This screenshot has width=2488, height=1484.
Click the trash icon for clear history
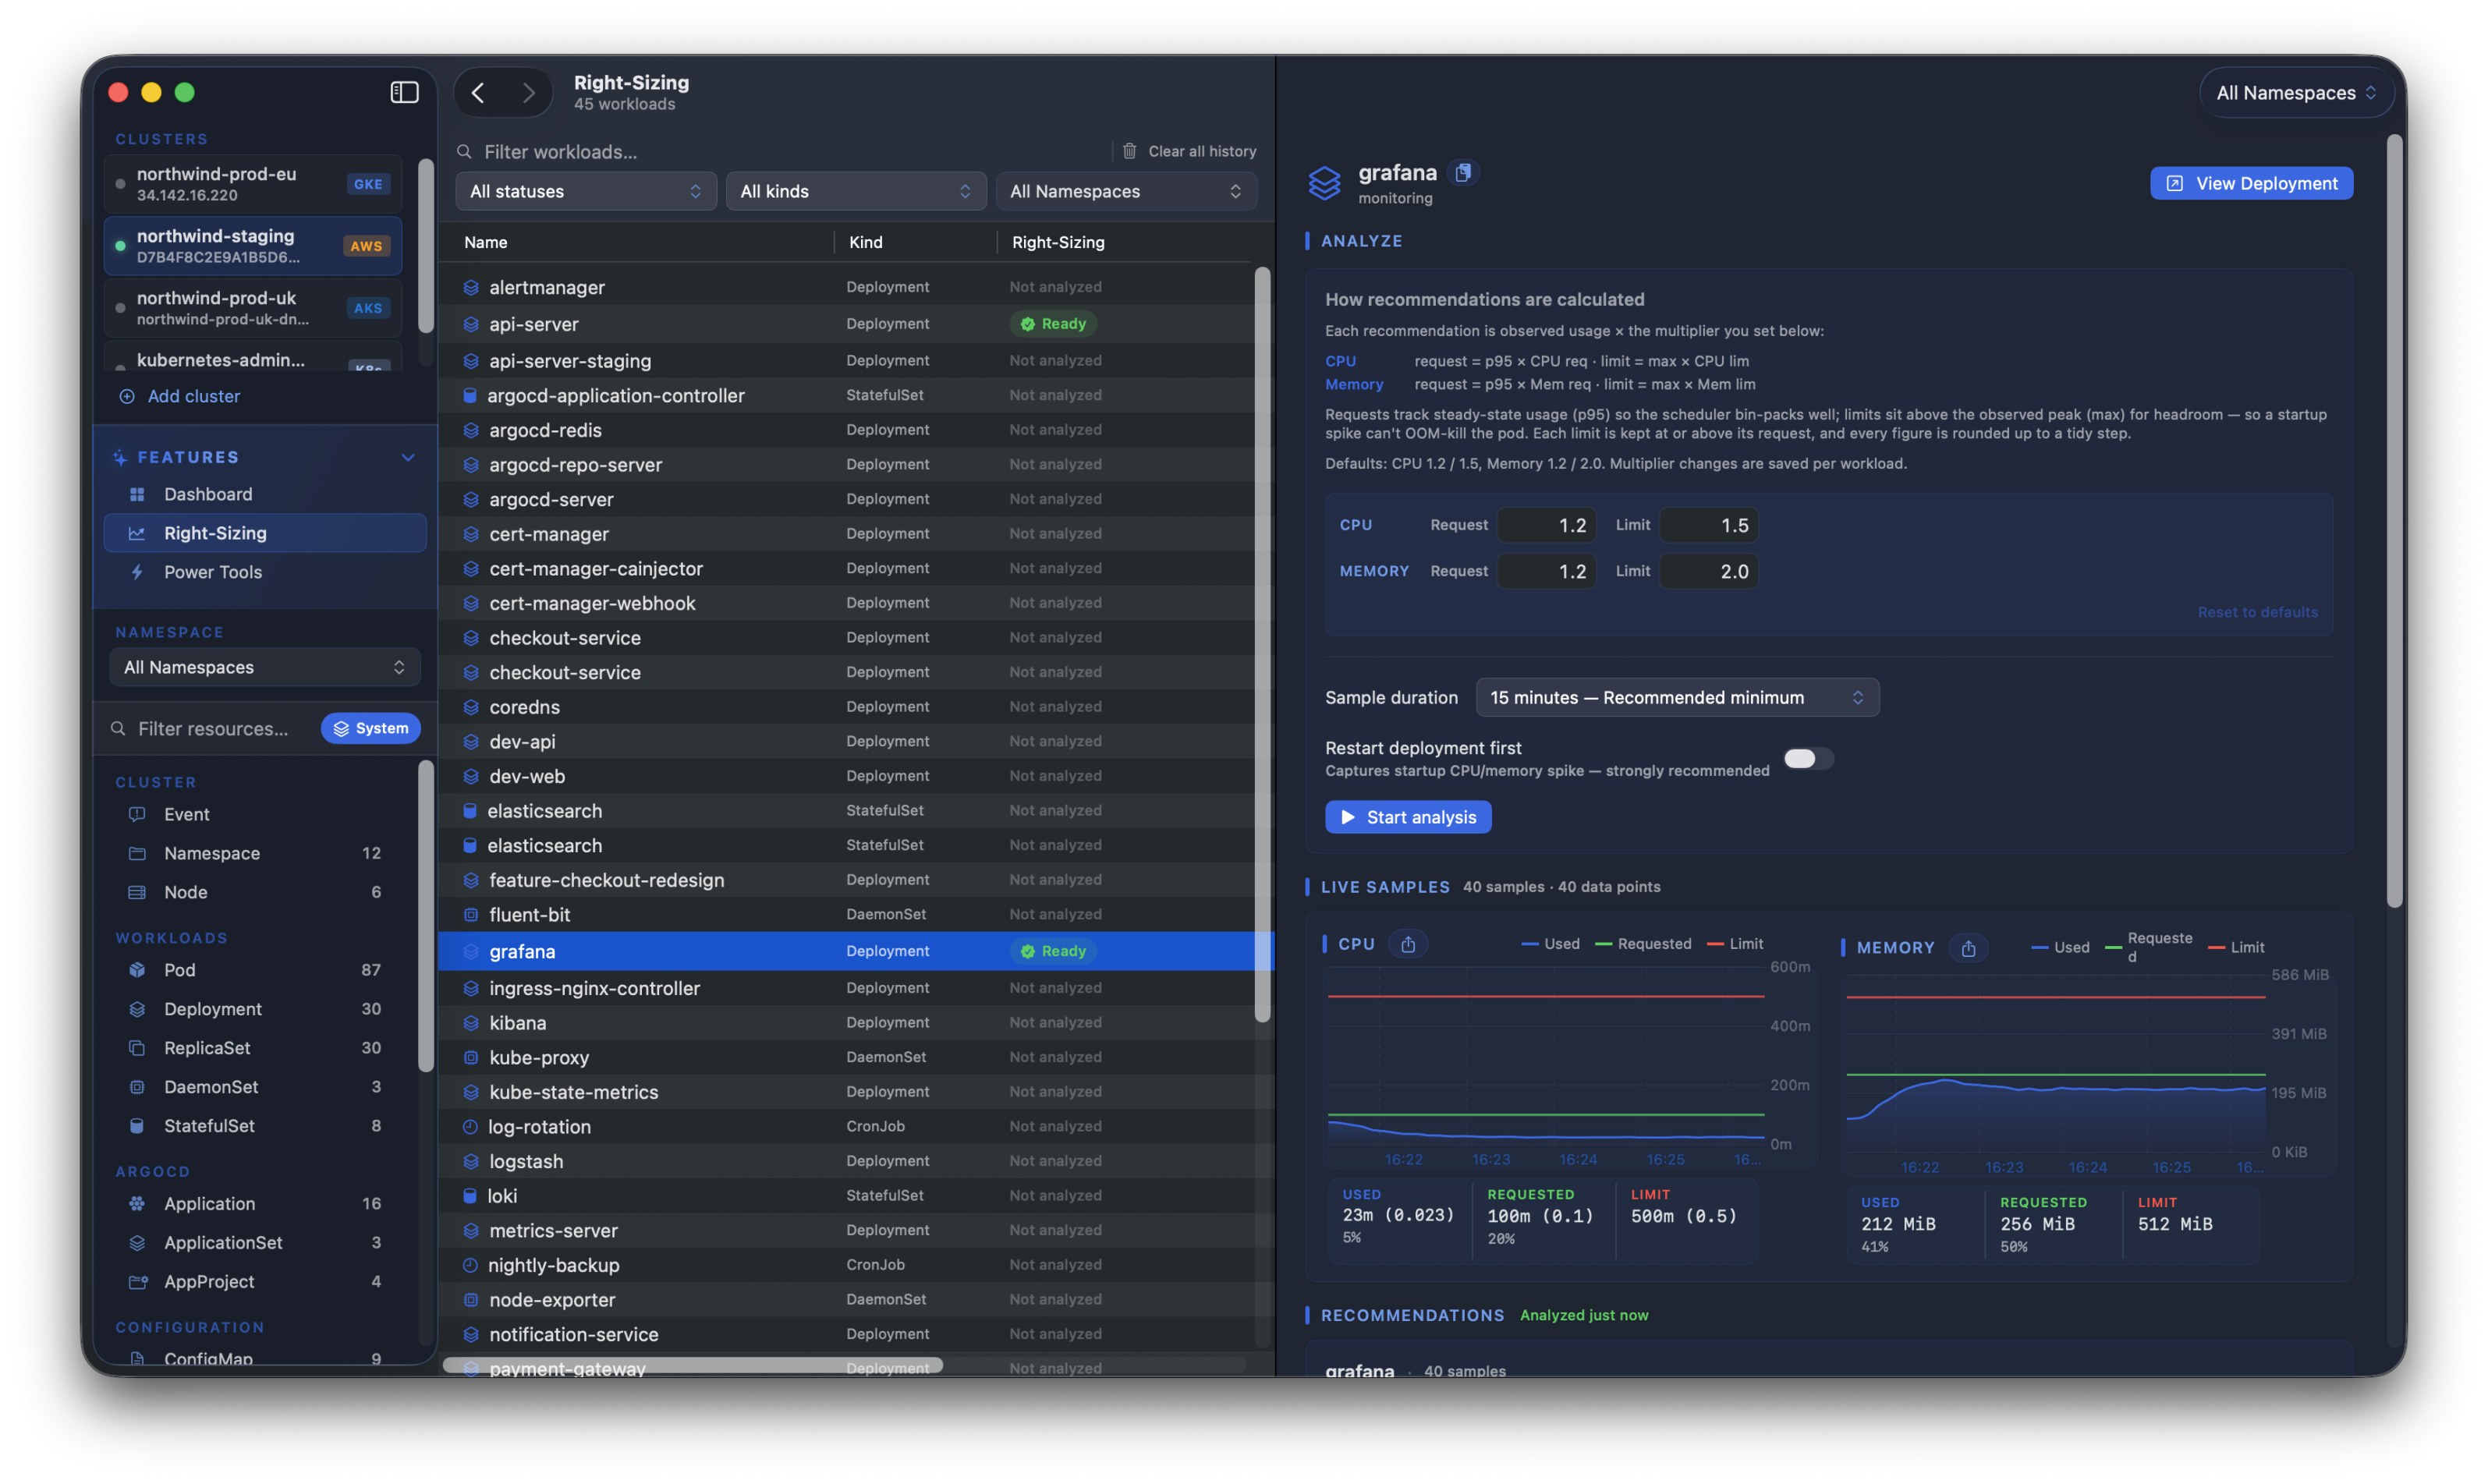point(1129,151)
